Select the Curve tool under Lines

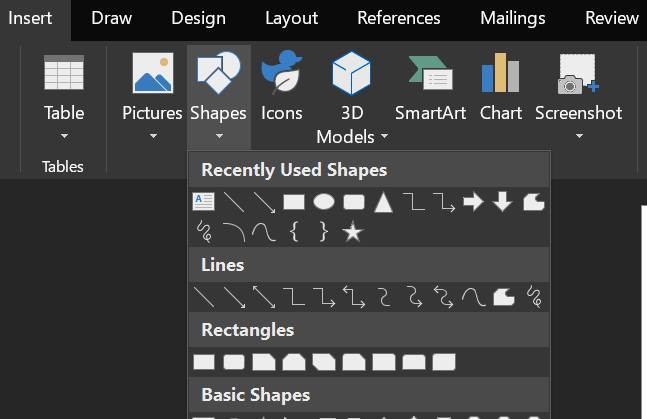click(474, 297)
